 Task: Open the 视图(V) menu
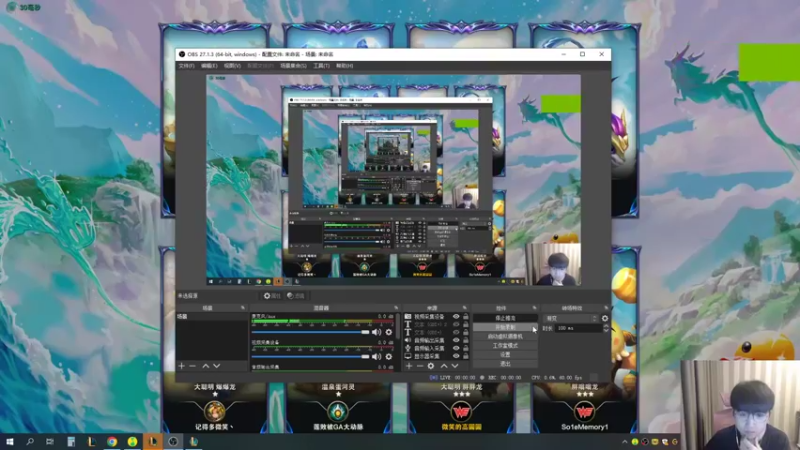coord(232,66)
